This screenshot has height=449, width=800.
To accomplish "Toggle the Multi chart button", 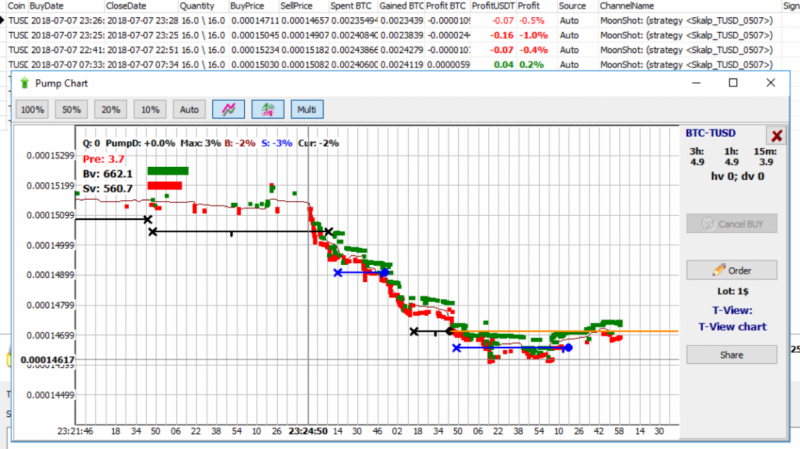I will [x=307, y=110].
